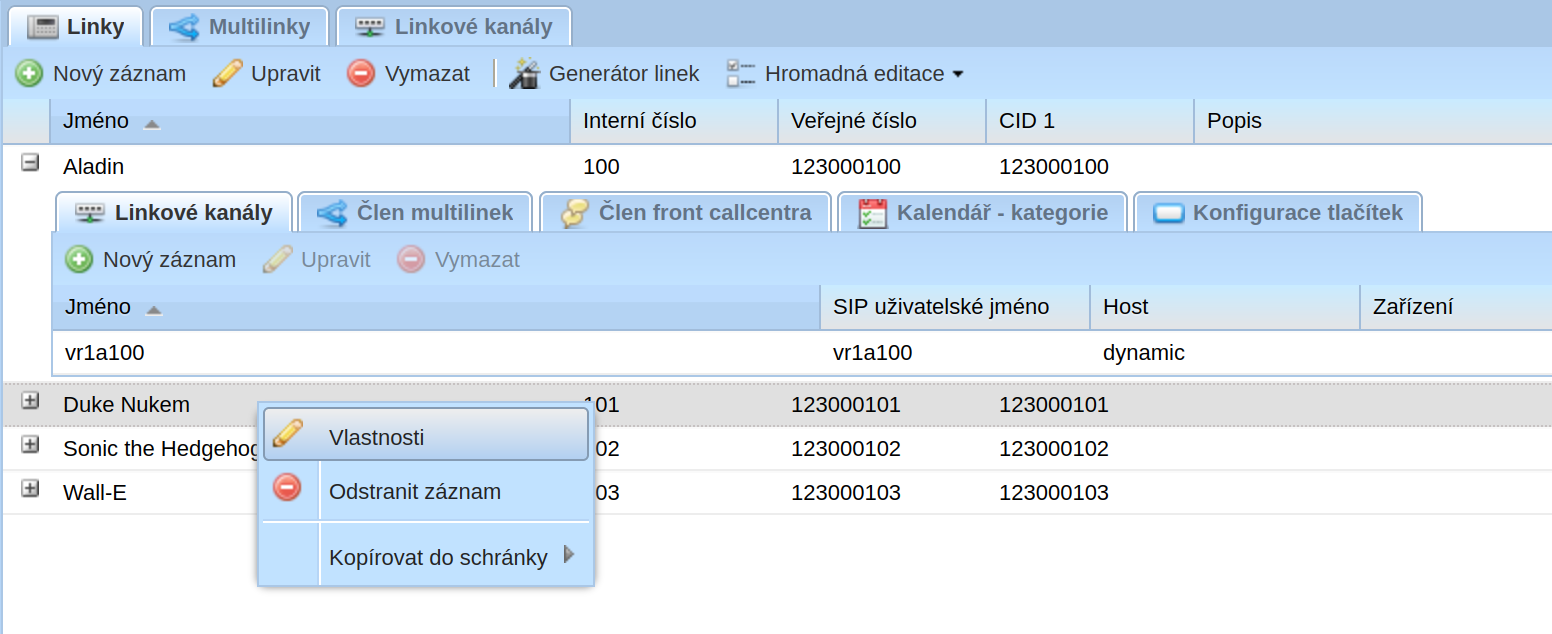Select the Aladin row name

point(93,167)
